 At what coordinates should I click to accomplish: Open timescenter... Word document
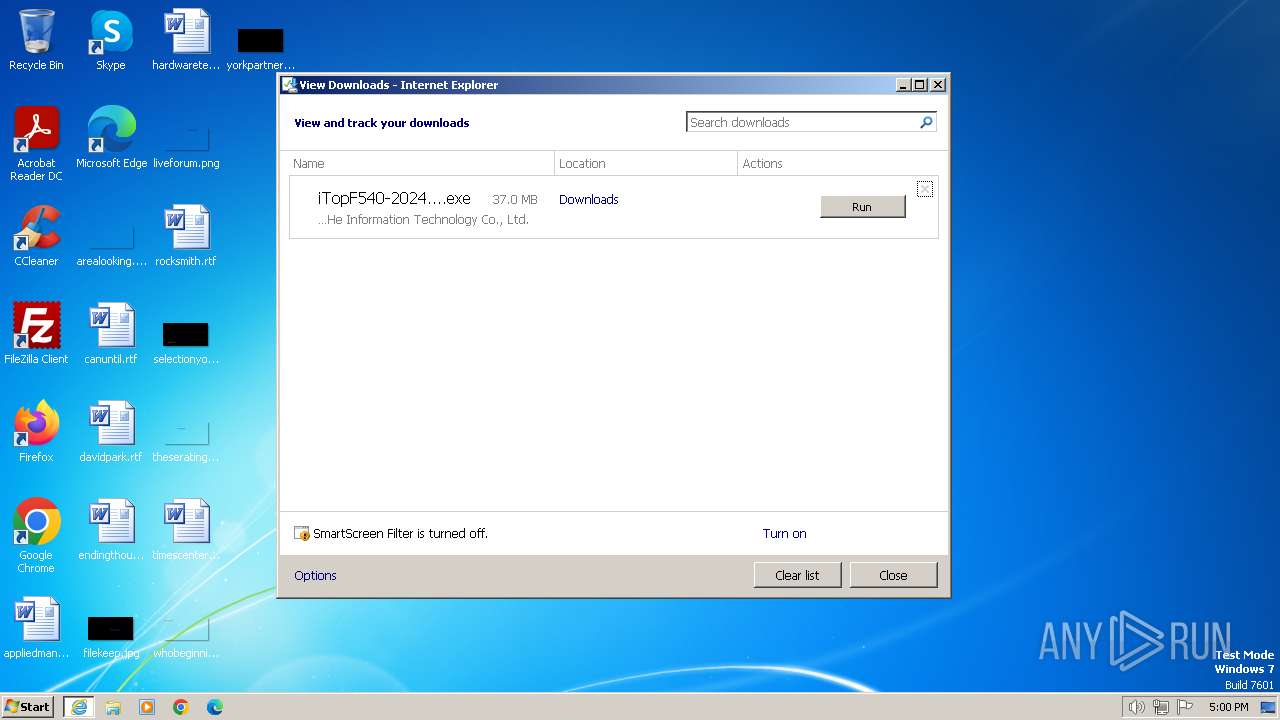186,531
